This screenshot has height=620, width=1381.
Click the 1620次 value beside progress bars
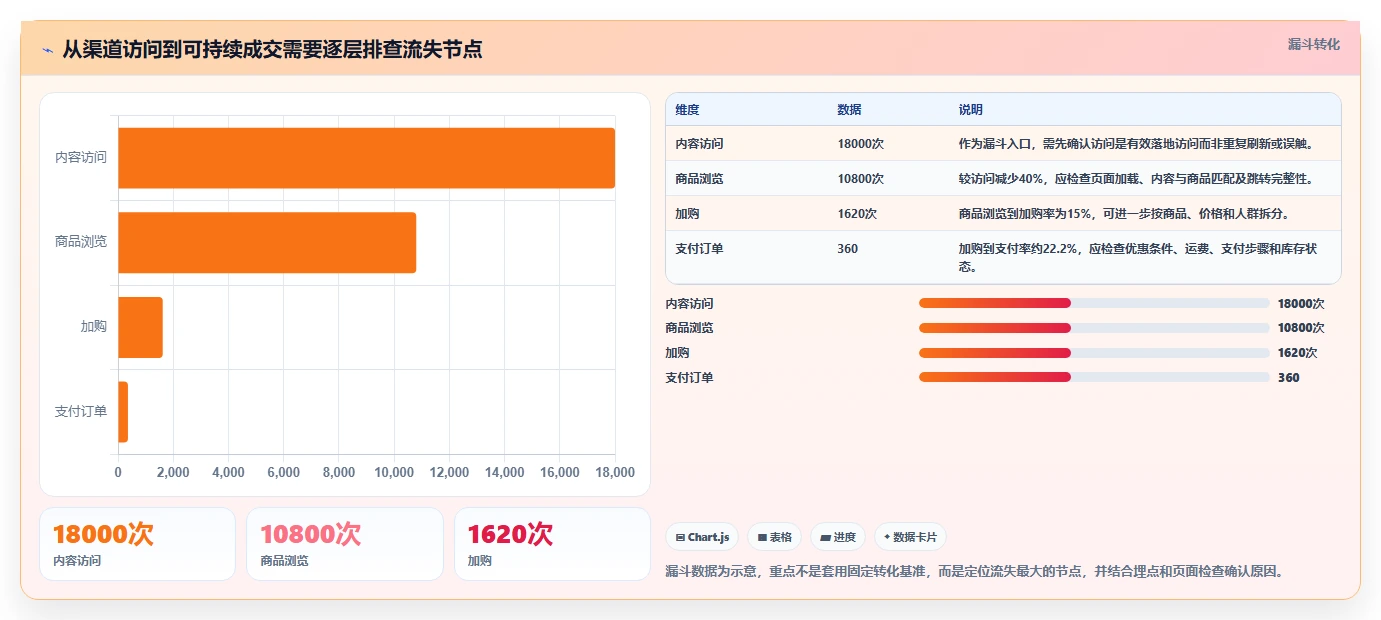coord(1298,353)
